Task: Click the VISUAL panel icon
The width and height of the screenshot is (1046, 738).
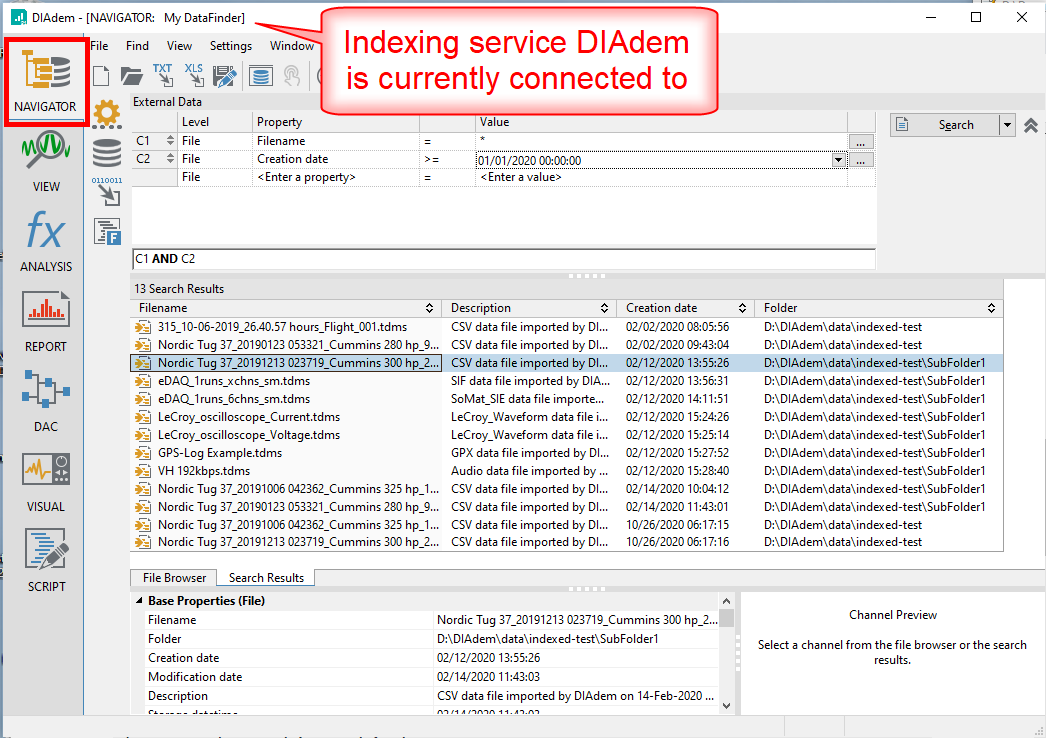Action: (x=46, y=481)
